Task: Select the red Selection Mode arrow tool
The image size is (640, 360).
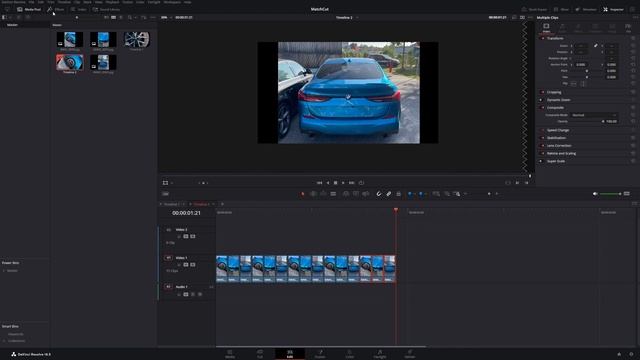Action: 303,194
